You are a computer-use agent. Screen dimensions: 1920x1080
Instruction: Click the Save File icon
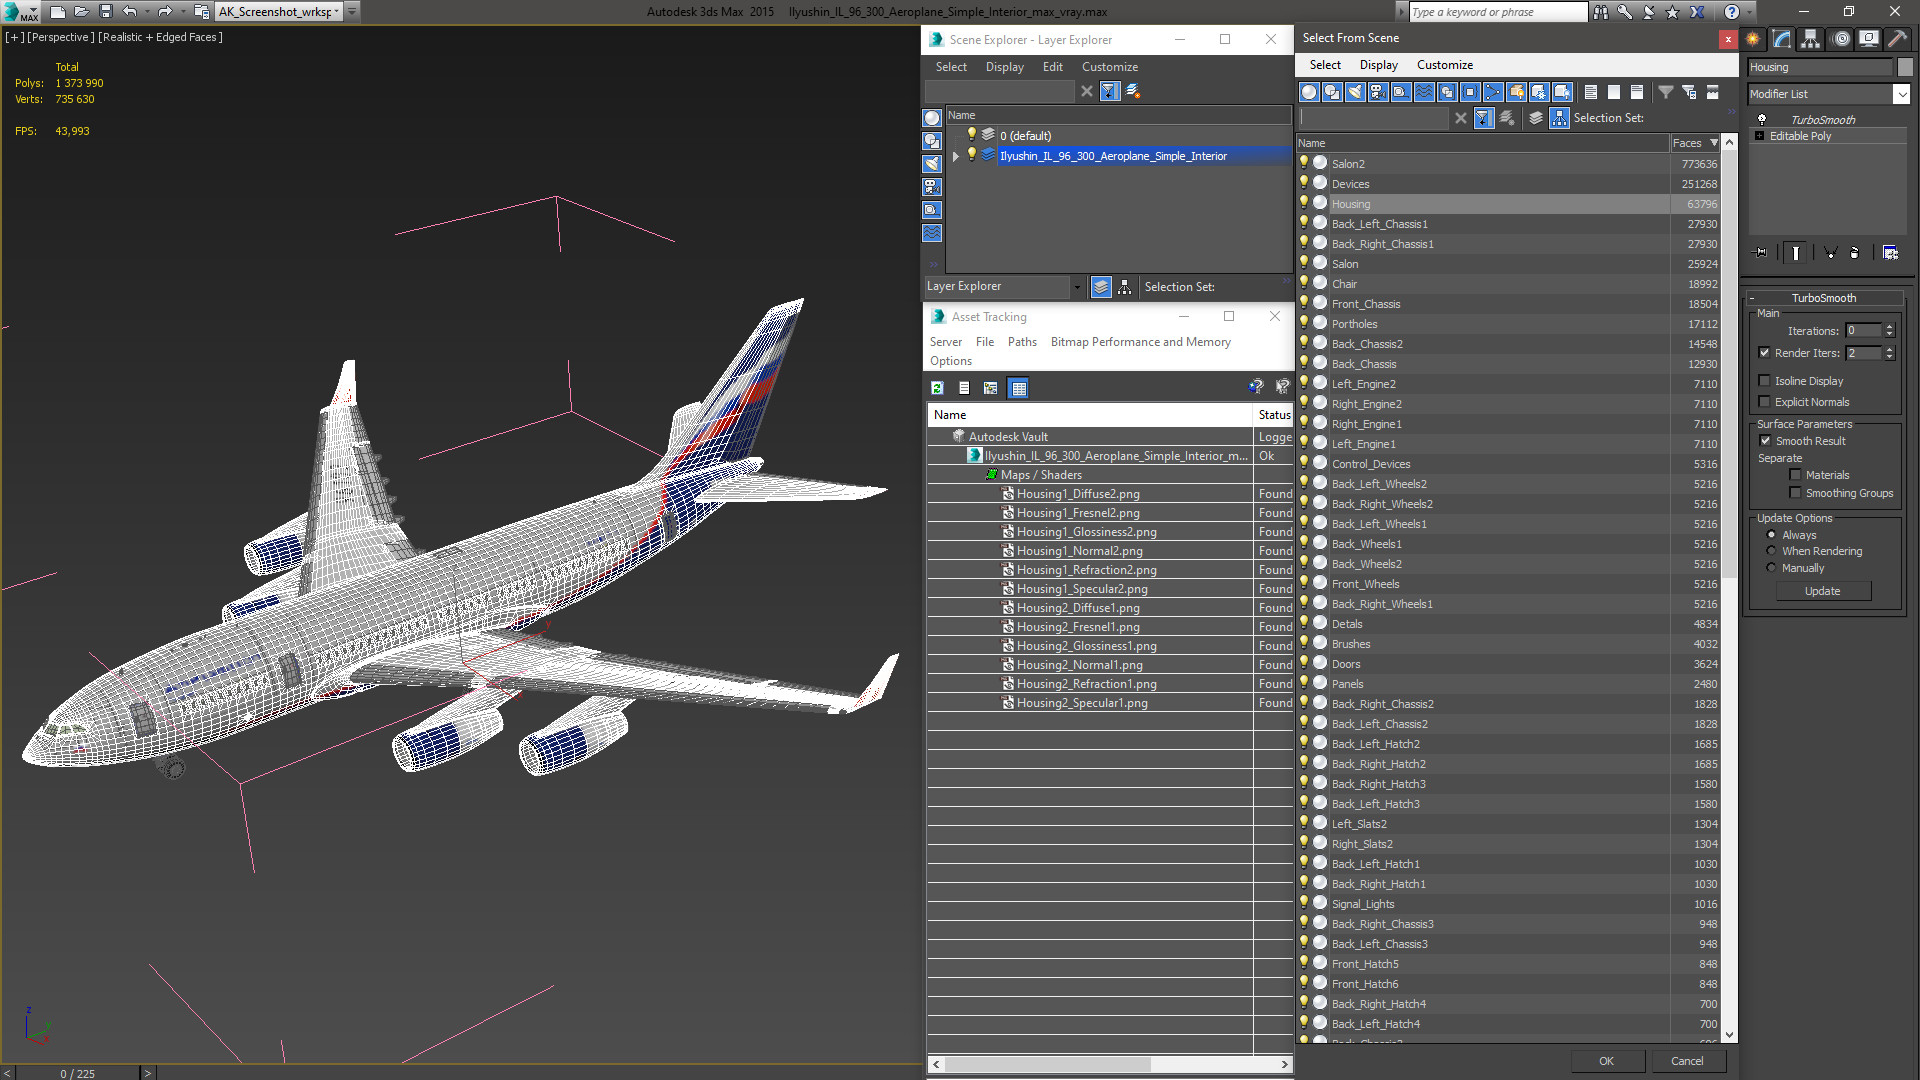point(105,12)
